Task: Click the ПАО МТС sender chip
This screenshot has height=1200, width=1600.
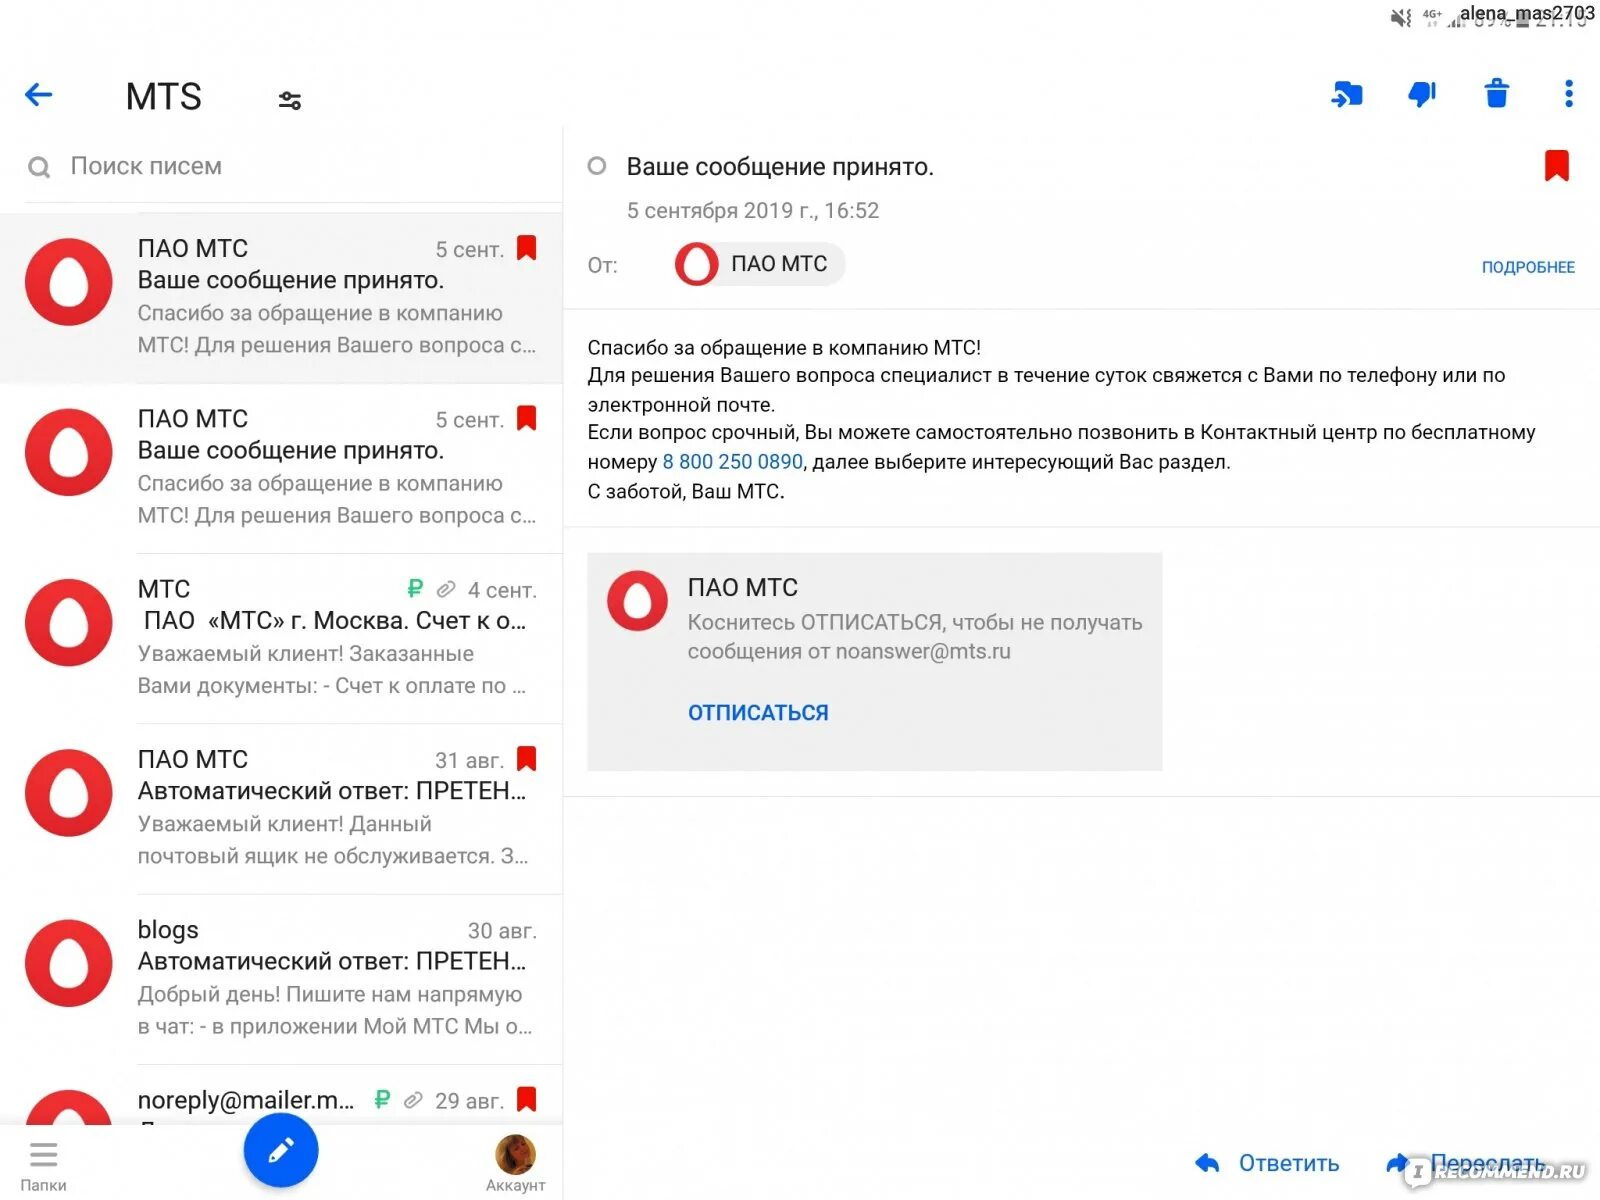Action: click(759, 264)
